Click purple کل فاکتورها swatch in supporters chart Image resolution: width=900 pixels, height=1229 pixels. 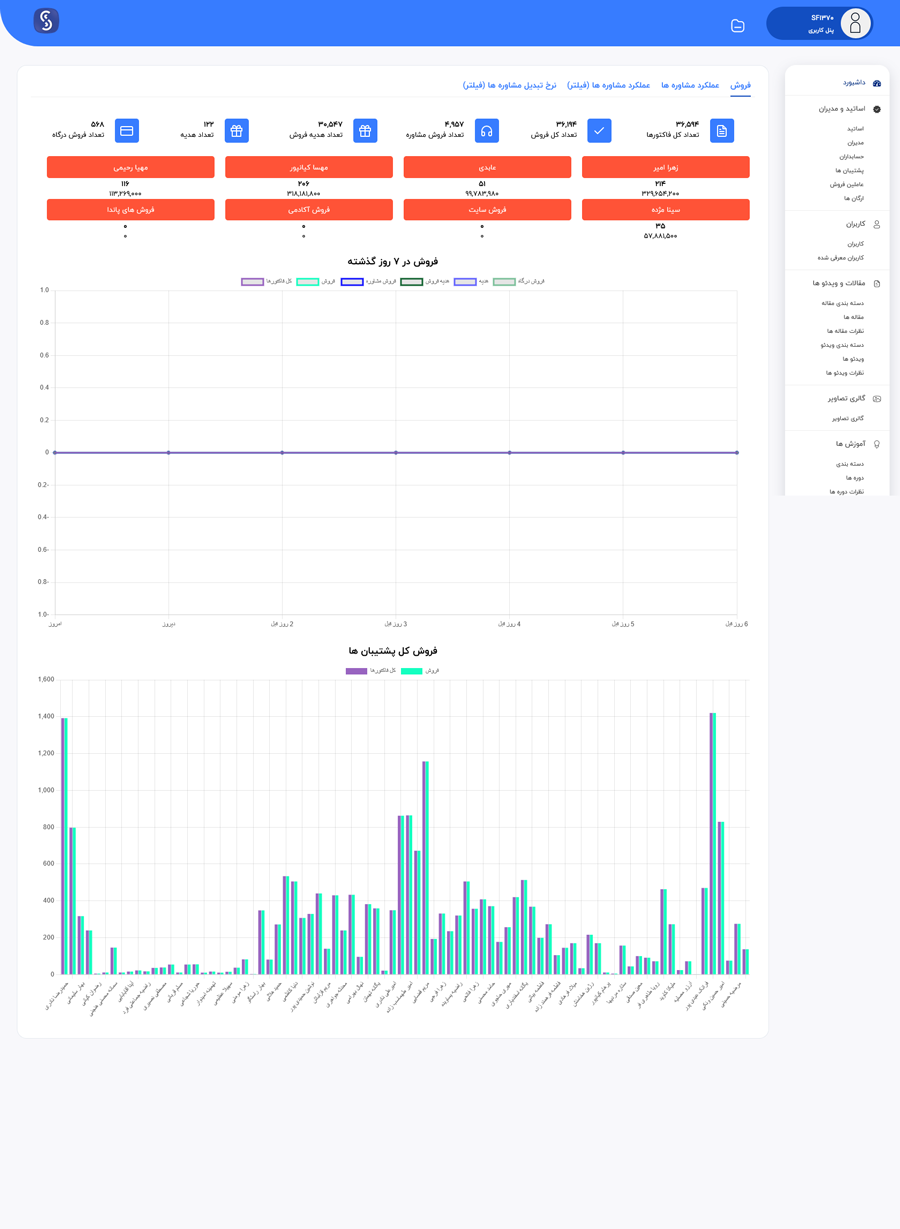coord(357,671)
